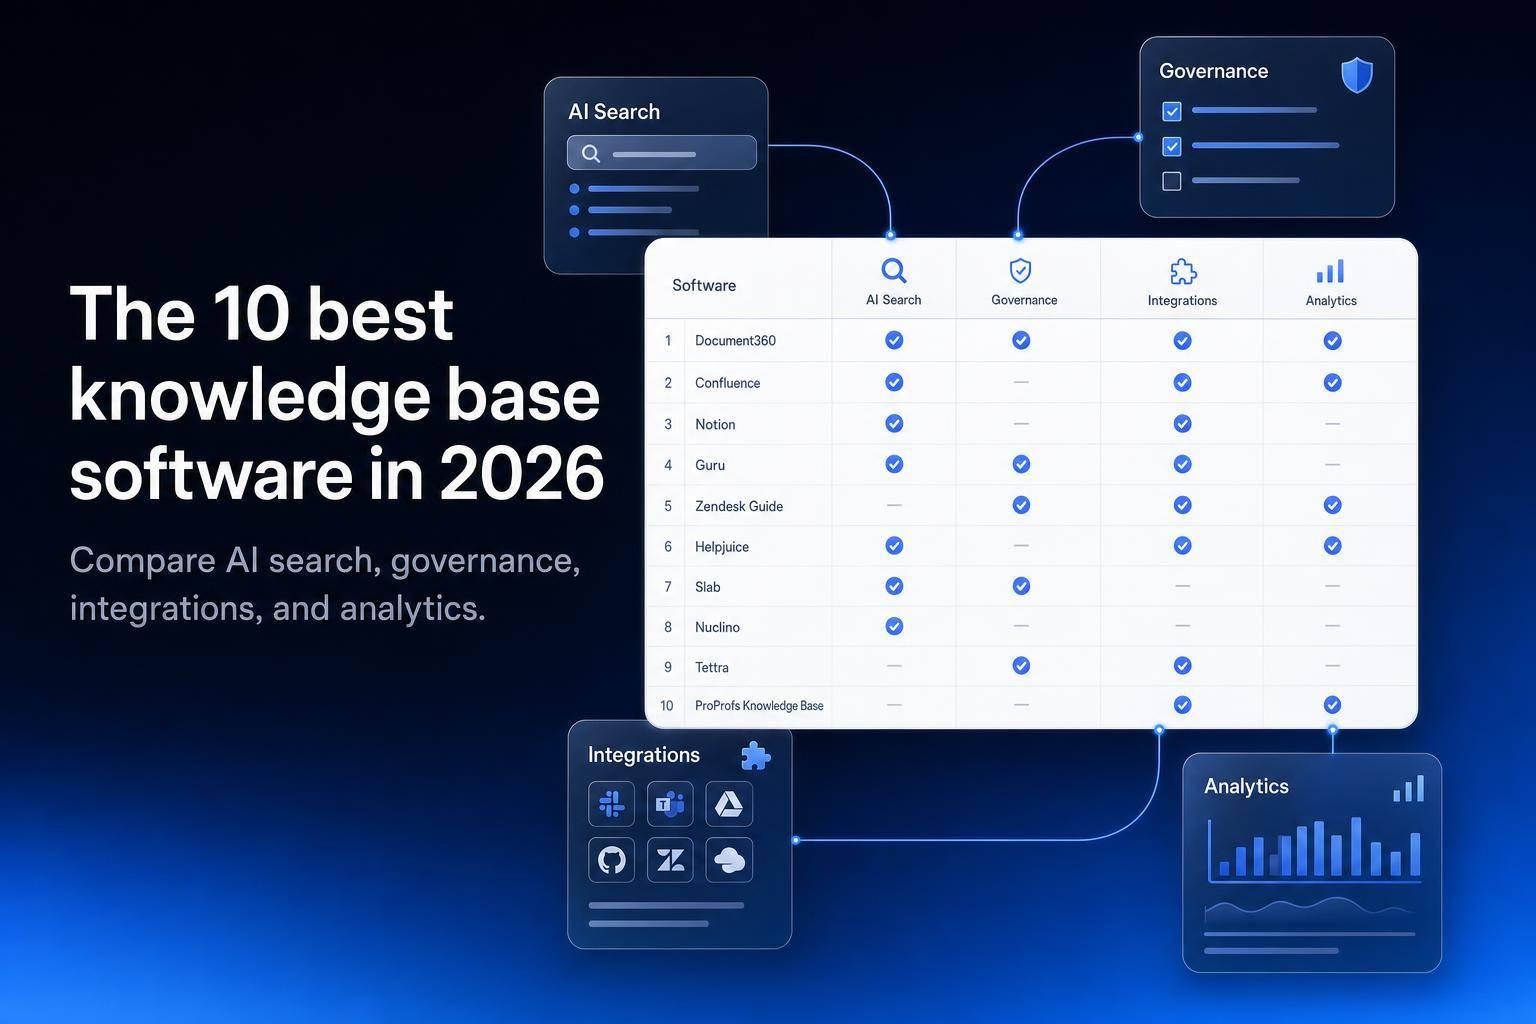
Task: Click Helpjuice Integrations check mark
Action: 1182,546
